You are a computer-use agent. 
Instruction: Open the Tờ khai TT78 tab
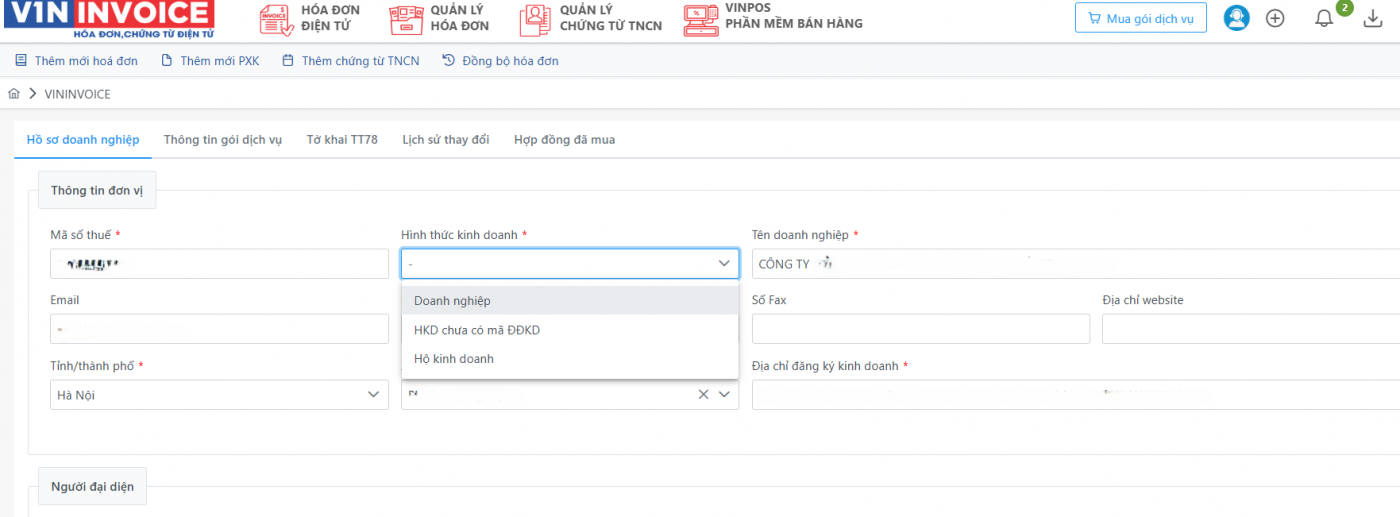tap(342, 140)
